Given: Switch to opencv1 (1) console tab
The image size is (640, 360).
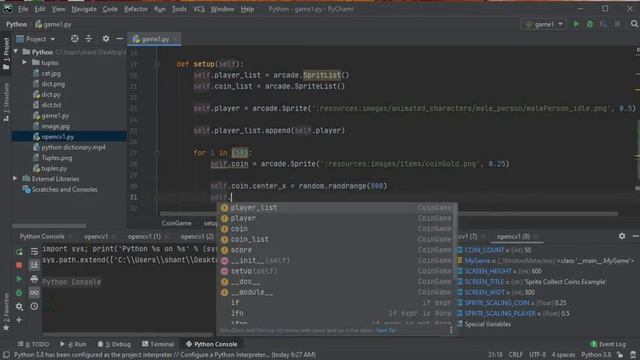Looking at the screenshot, I should coord(144,236).
